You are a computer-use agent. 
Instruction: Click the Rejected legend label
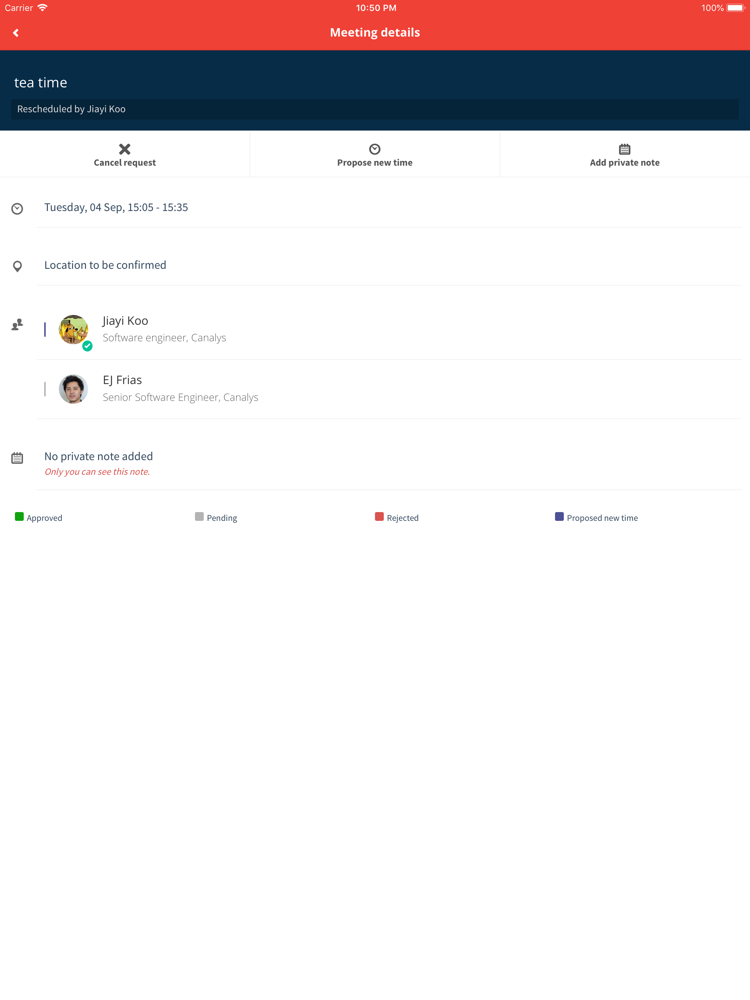tap(402, 518)
